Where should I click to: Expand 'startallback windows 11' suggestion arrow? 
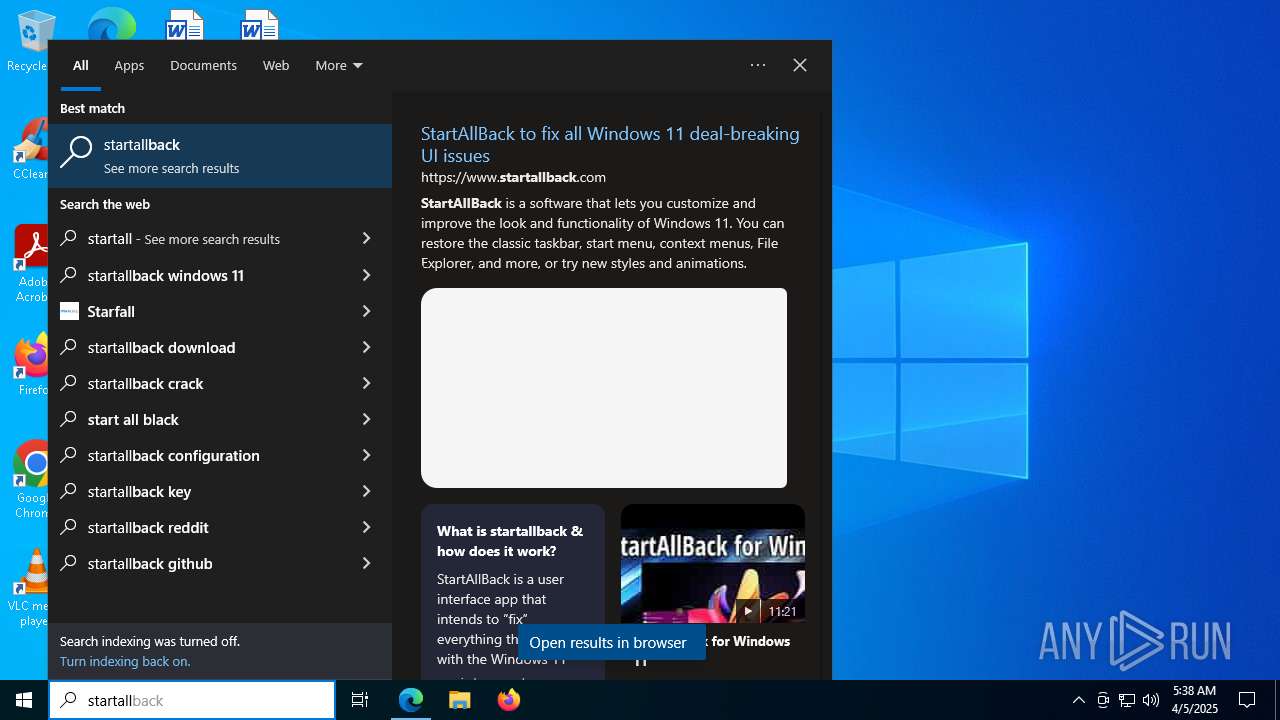point(366,275)
